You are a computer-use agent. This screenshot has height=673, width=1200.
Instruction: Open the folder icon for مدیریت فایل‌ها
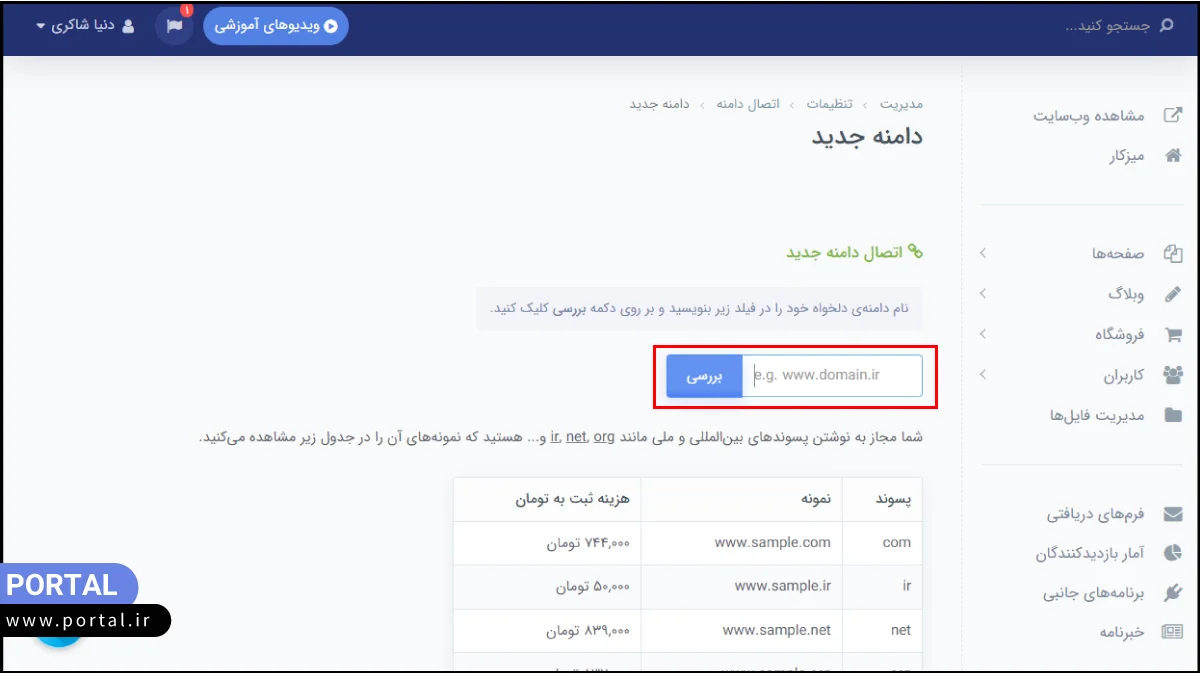(x=1172, y=416)
